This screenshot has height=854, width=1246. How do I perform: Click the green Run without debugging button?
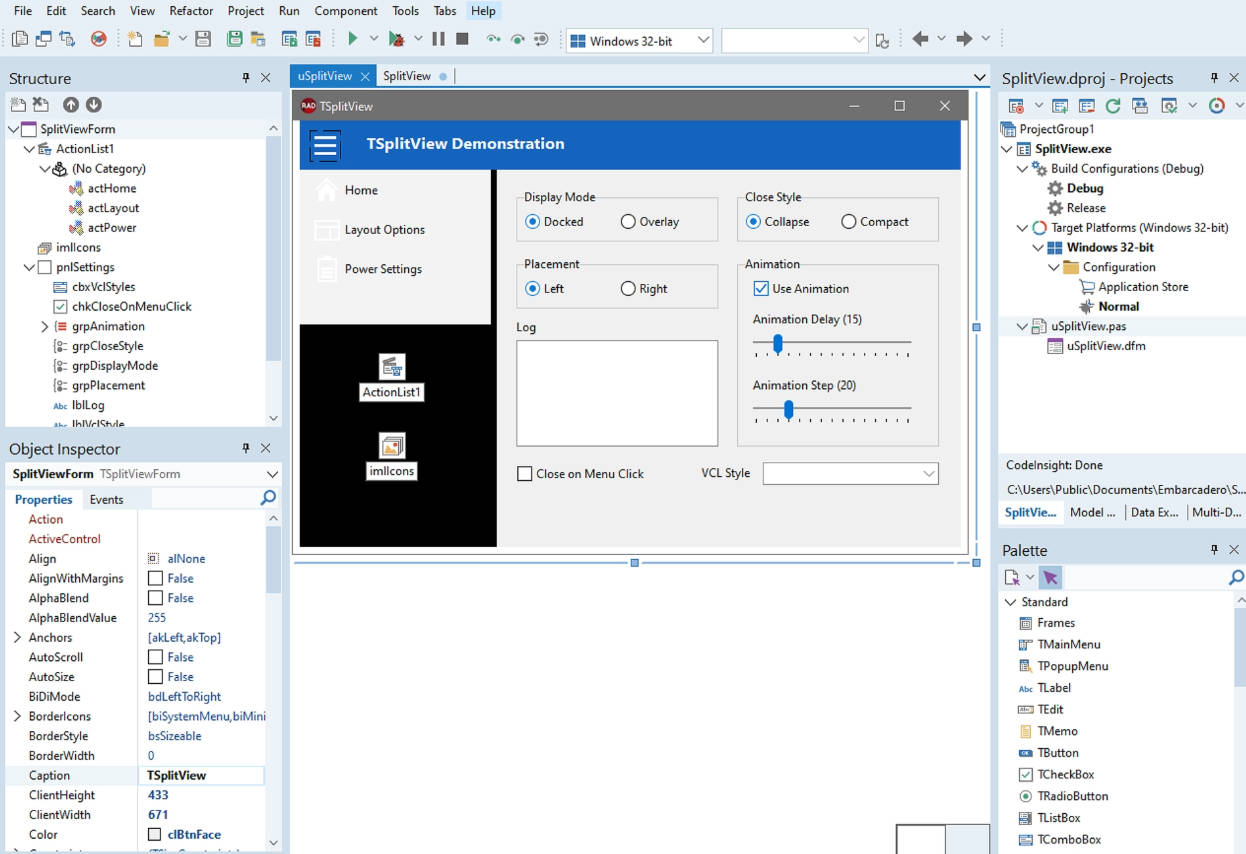click(352, 39)
